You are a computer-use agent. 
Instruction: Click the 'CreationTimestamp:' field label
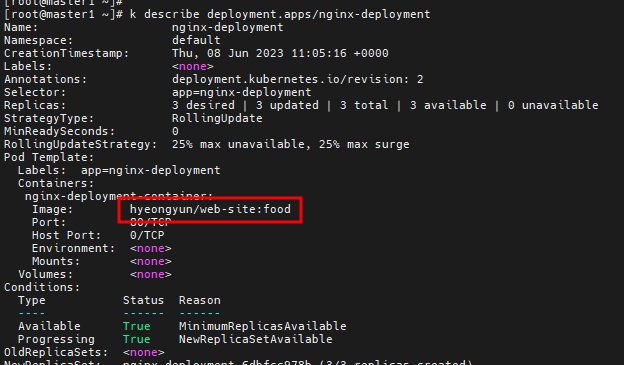coord(66,53)
